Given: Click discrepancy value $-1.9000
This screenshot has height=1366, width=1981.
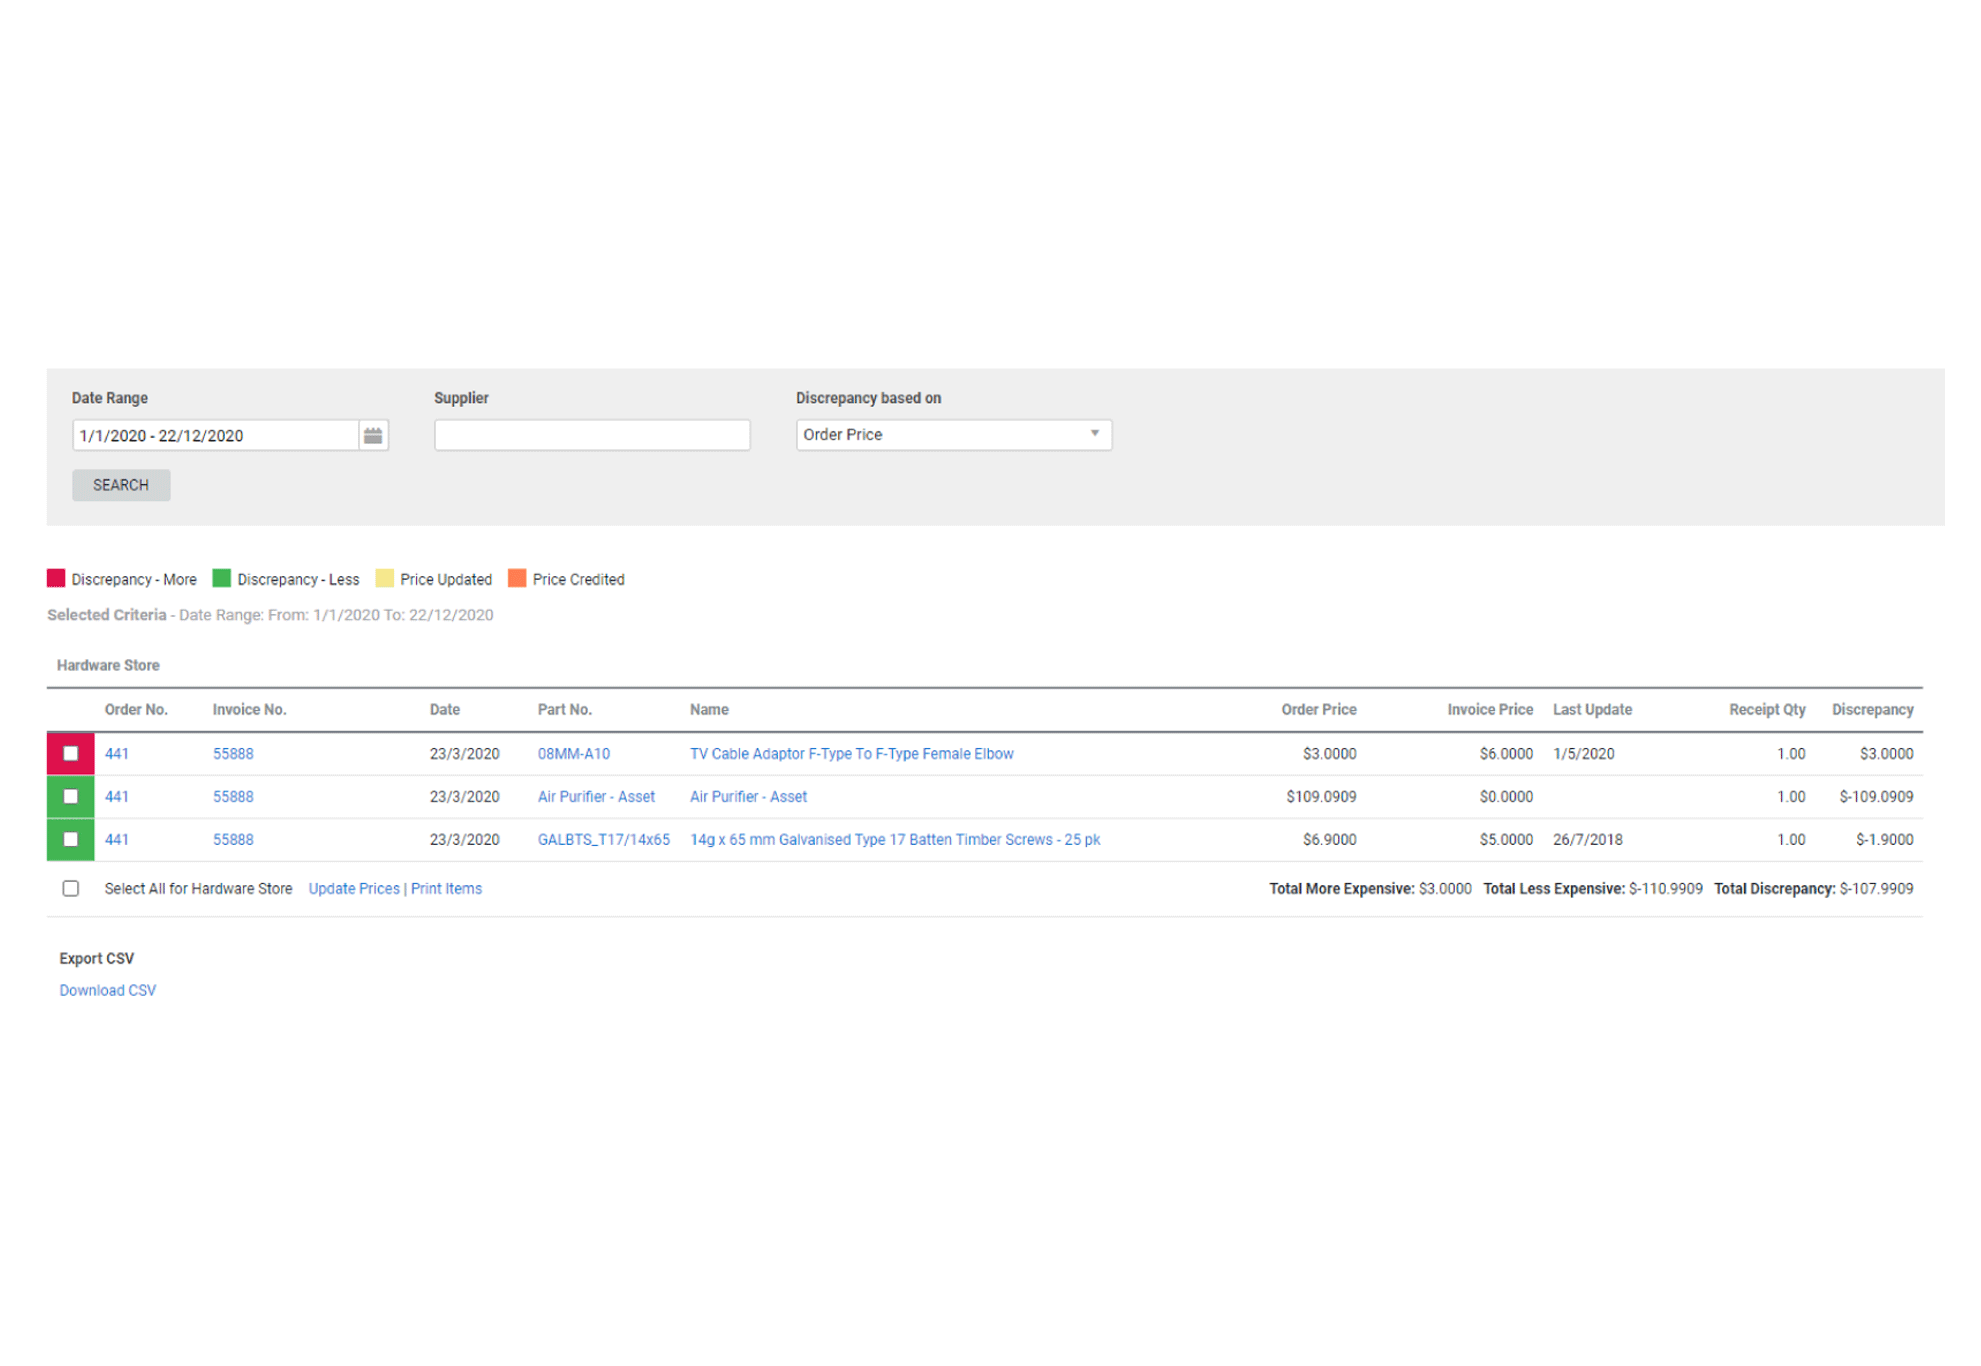Looking at the screenshot, I should point(1885,840).
